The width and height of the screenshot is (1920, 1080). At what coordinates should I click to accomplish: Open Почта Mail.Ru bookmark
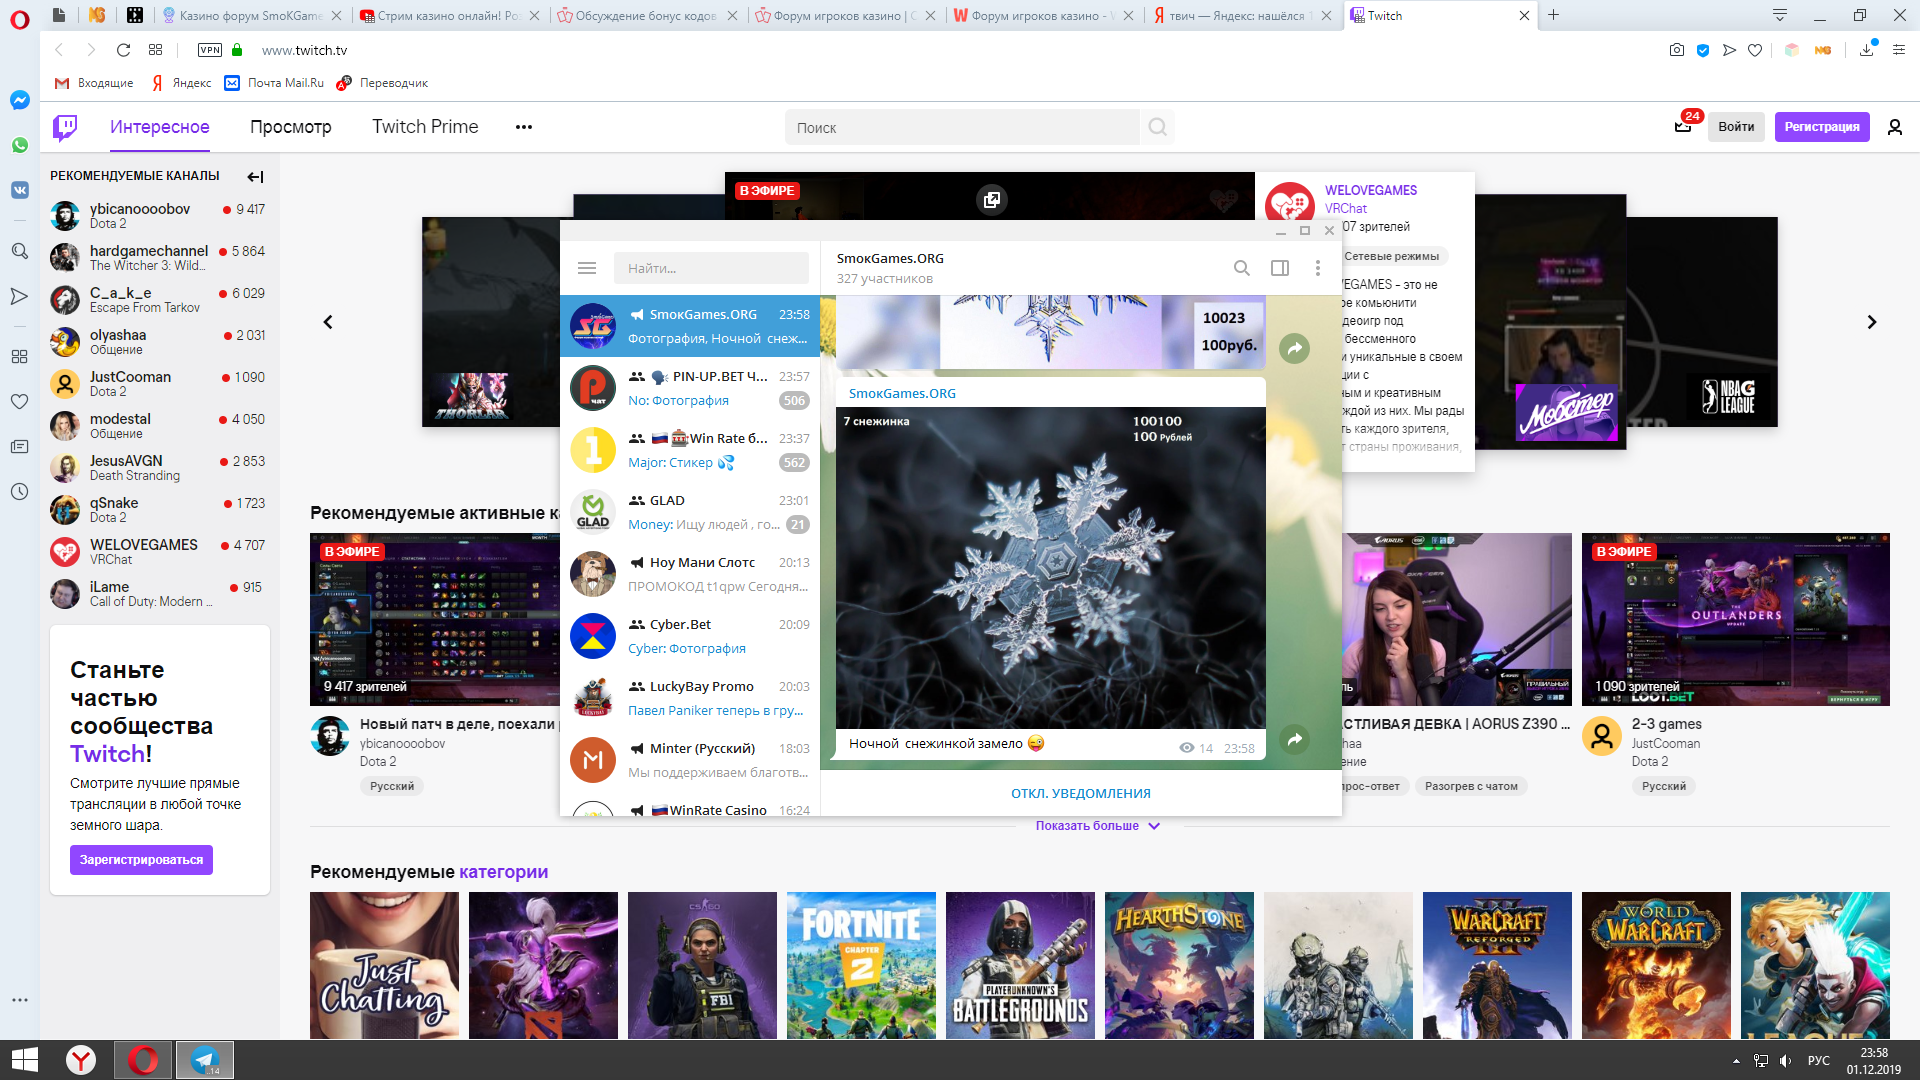[275, 83]
